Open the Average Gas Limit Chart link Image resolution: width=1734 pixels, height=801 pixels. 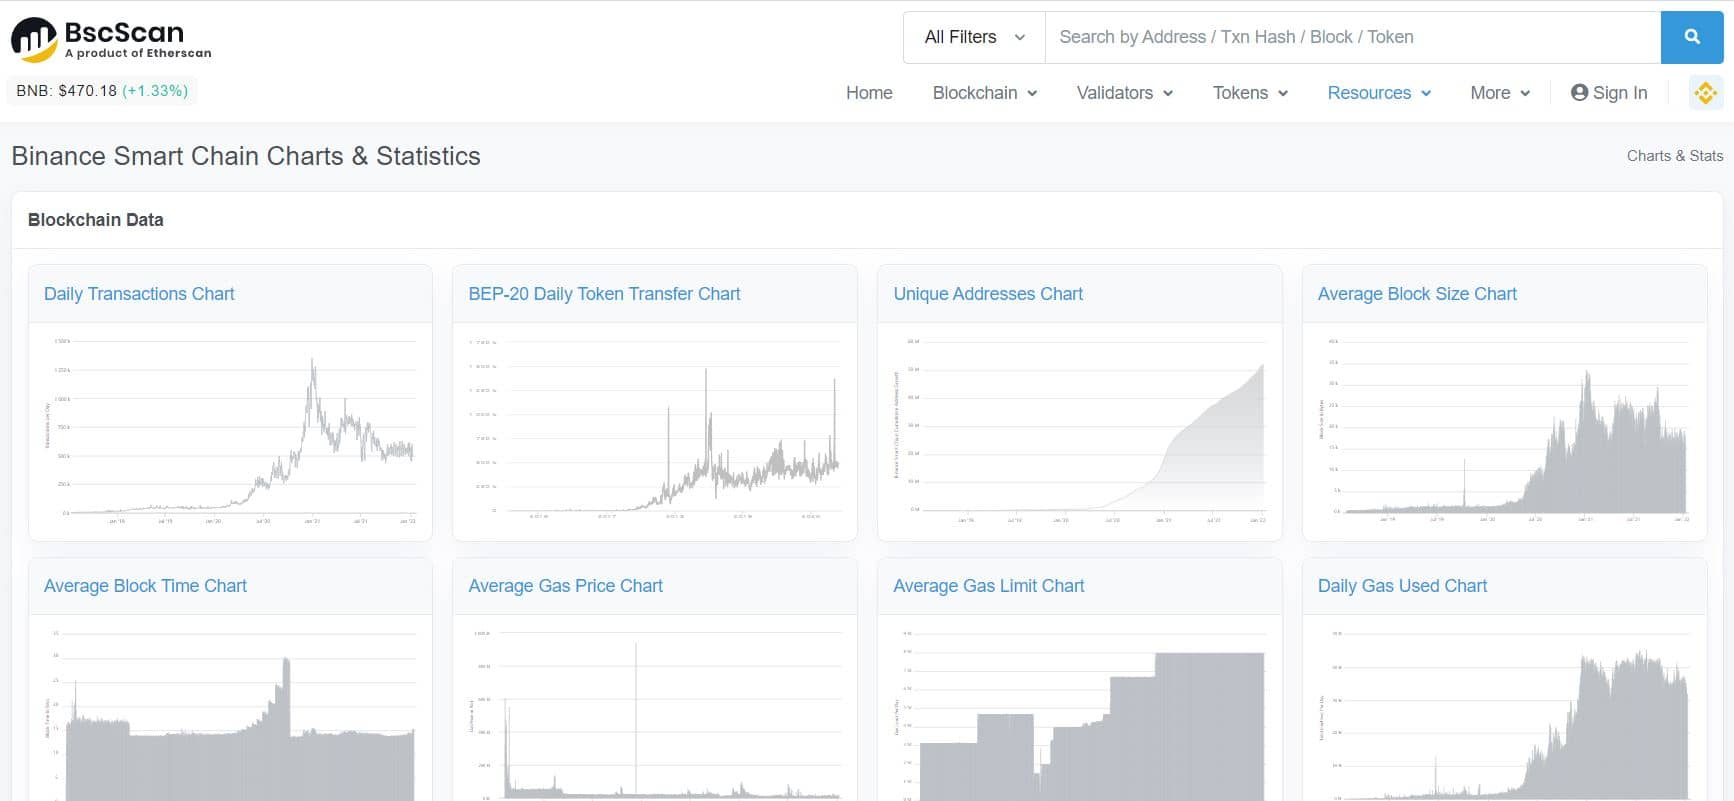coord(988,586)
